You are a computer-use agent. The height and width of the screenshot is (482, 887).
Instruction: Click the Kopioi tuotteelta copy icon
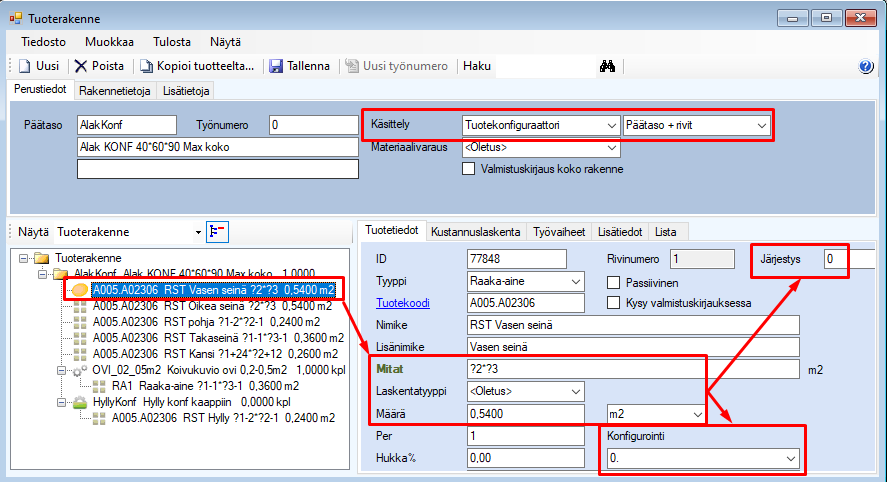pos(146,66)
